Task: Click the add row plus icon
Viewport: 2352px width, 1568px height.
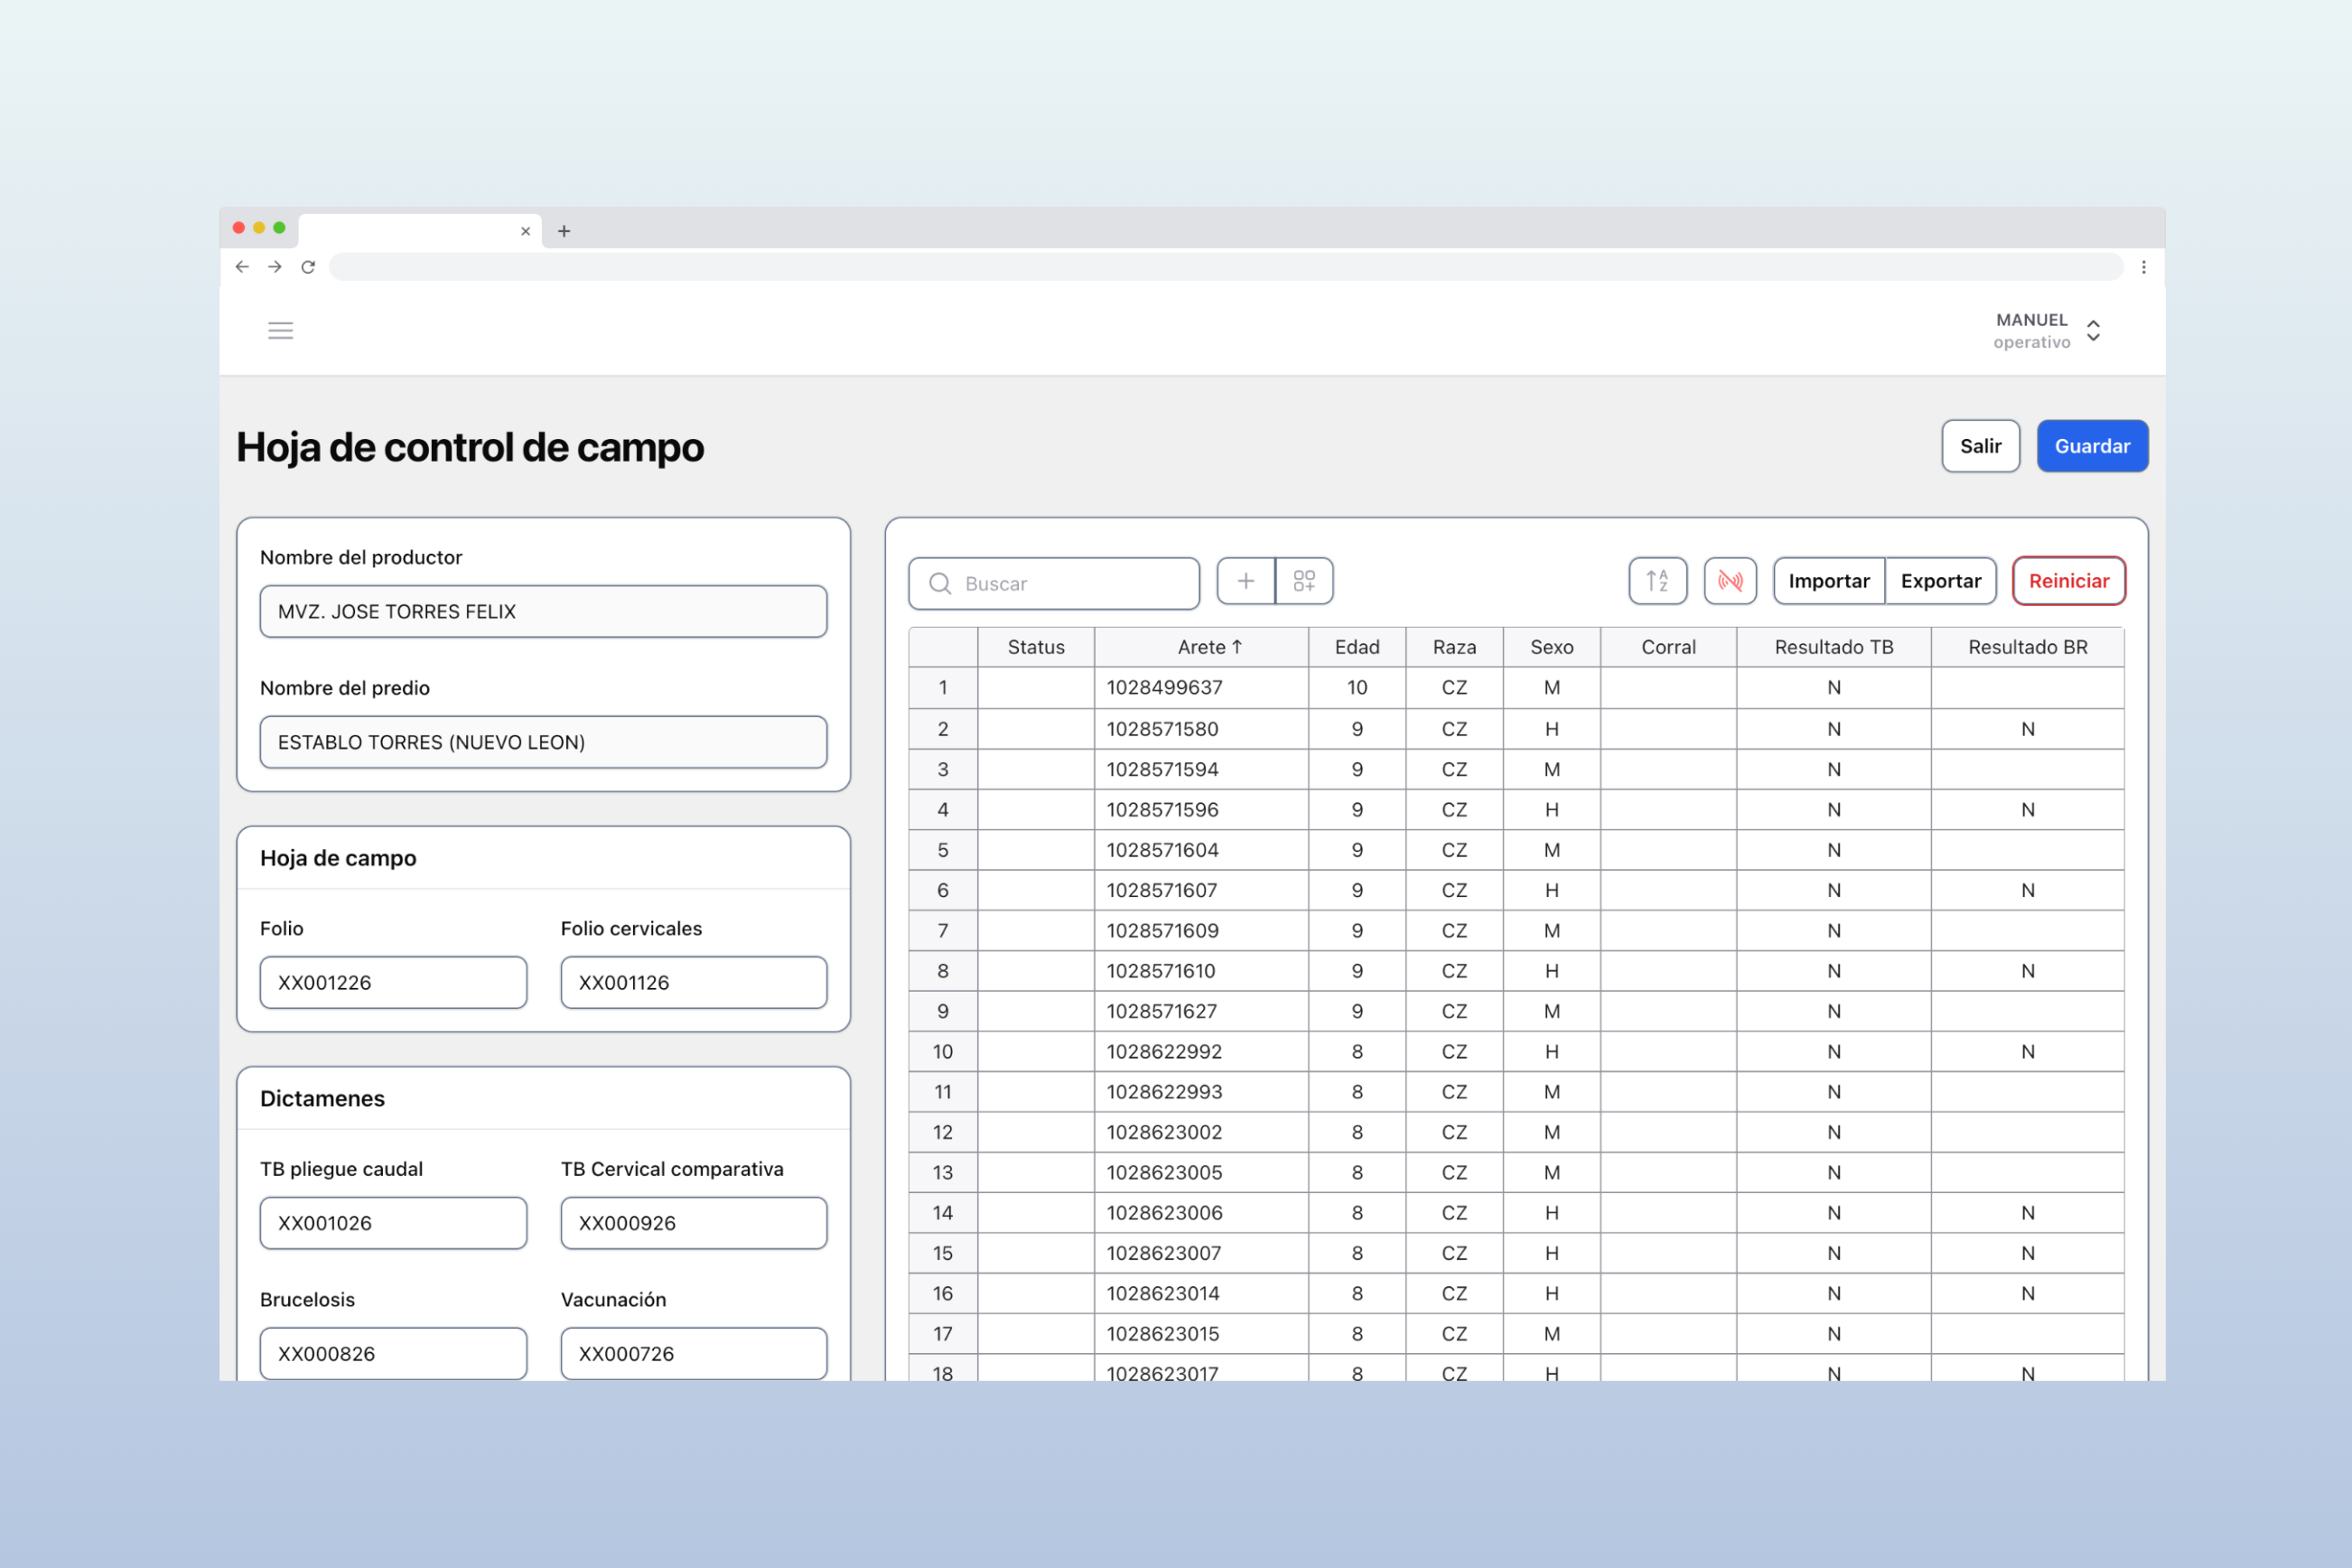Action: [x=1246, y=581]
